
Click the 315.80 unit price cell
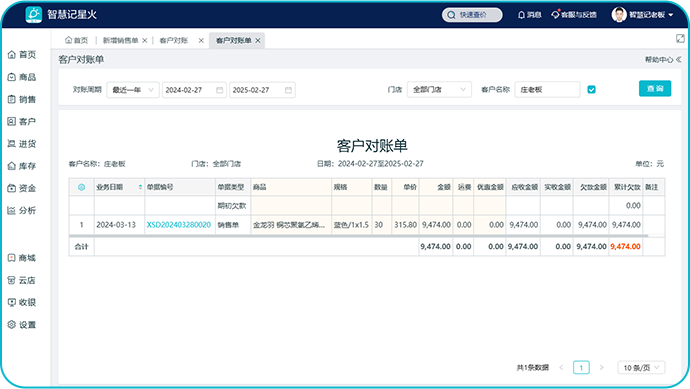(405, 225)
